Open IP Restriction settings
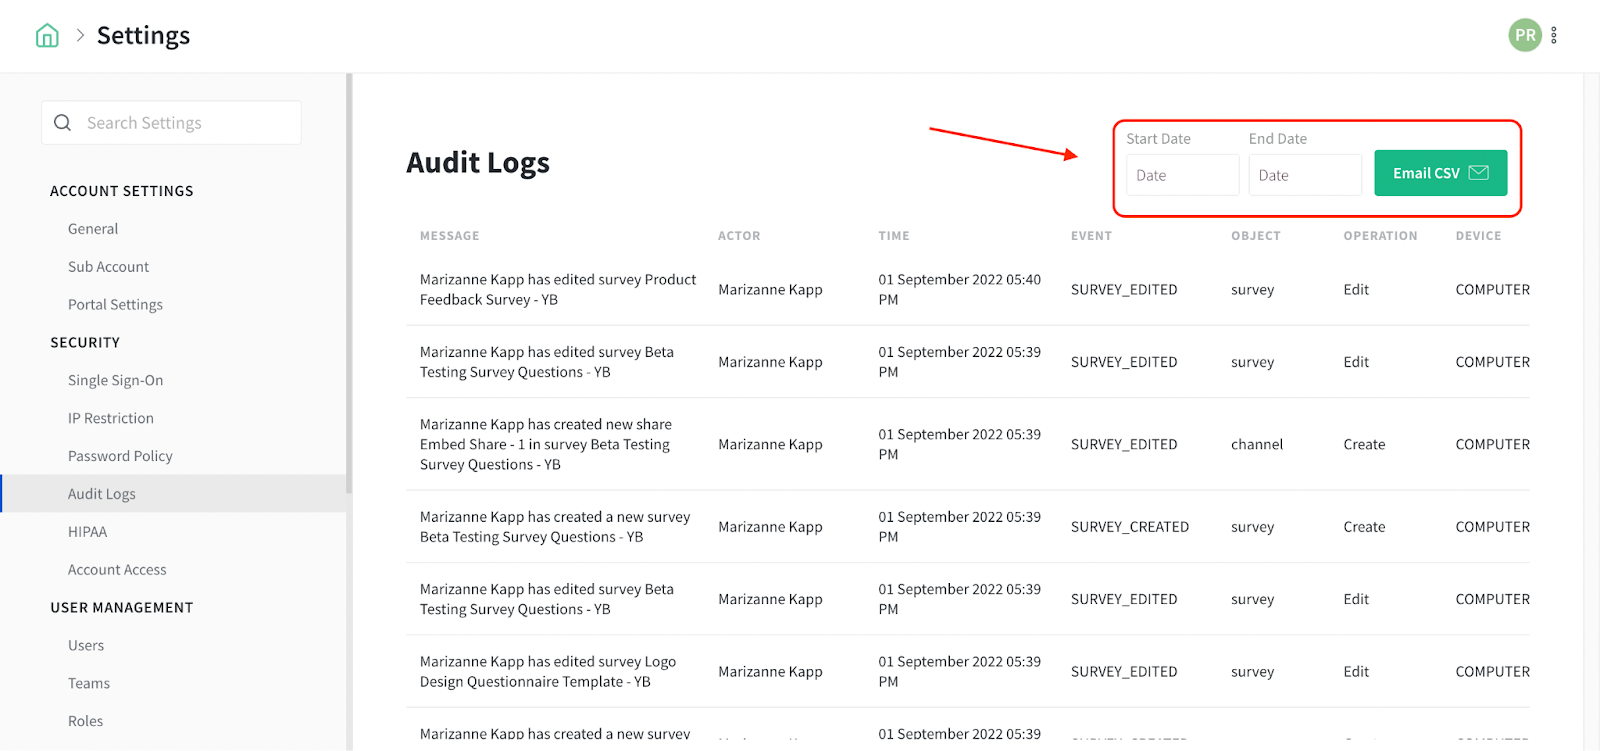This screenshot has height=751, width=1600. click(111, 418)
